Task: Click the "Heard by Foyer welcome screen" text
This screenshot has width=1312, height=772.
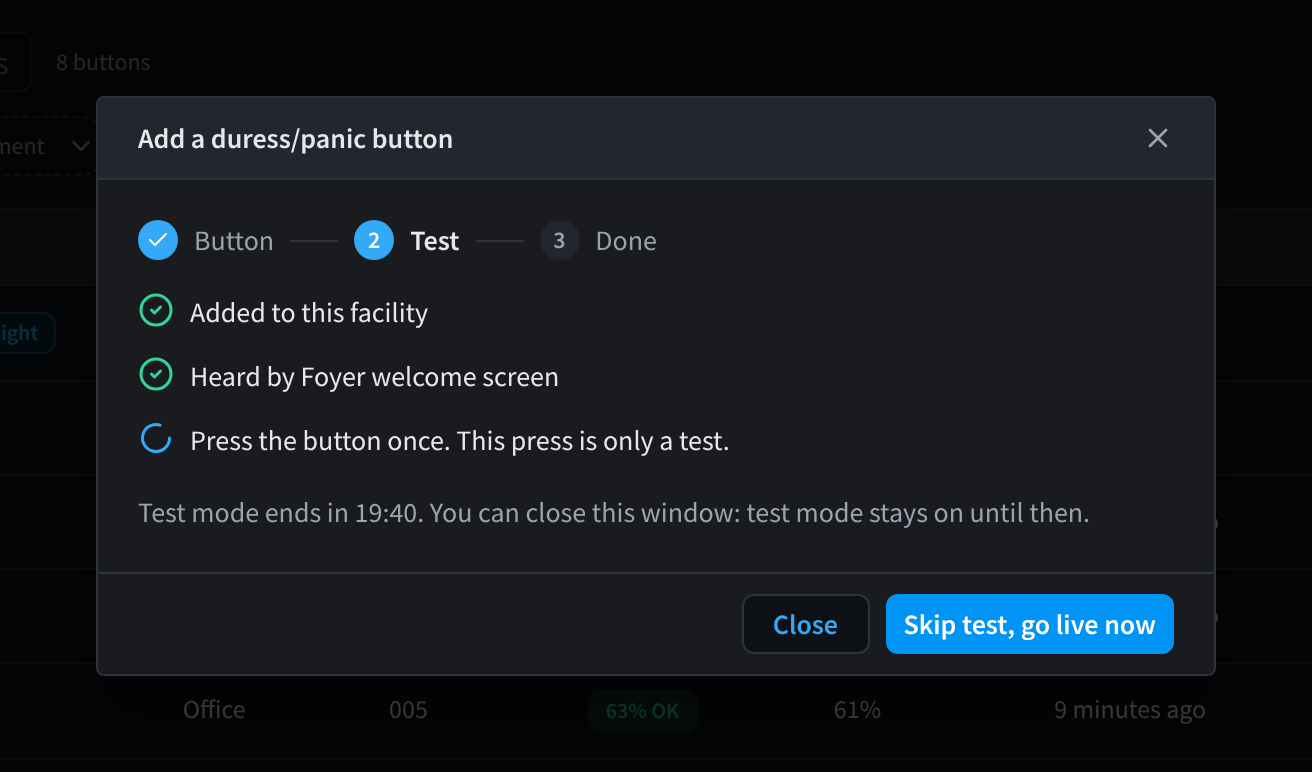Action: (375, 377)
